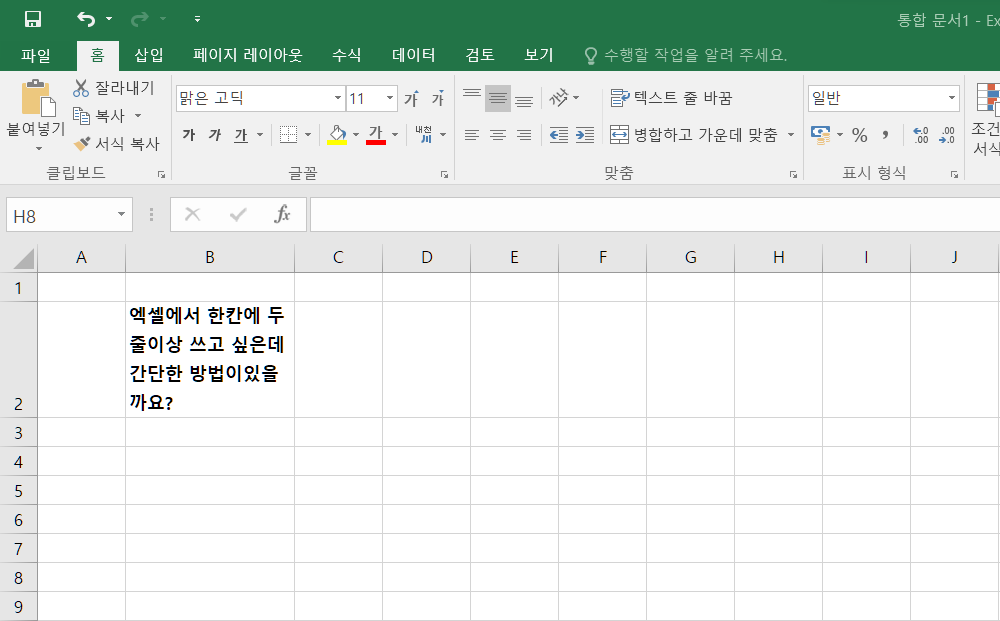Click the text orientation icon
1000x621 pixels.
coord(559,98)
